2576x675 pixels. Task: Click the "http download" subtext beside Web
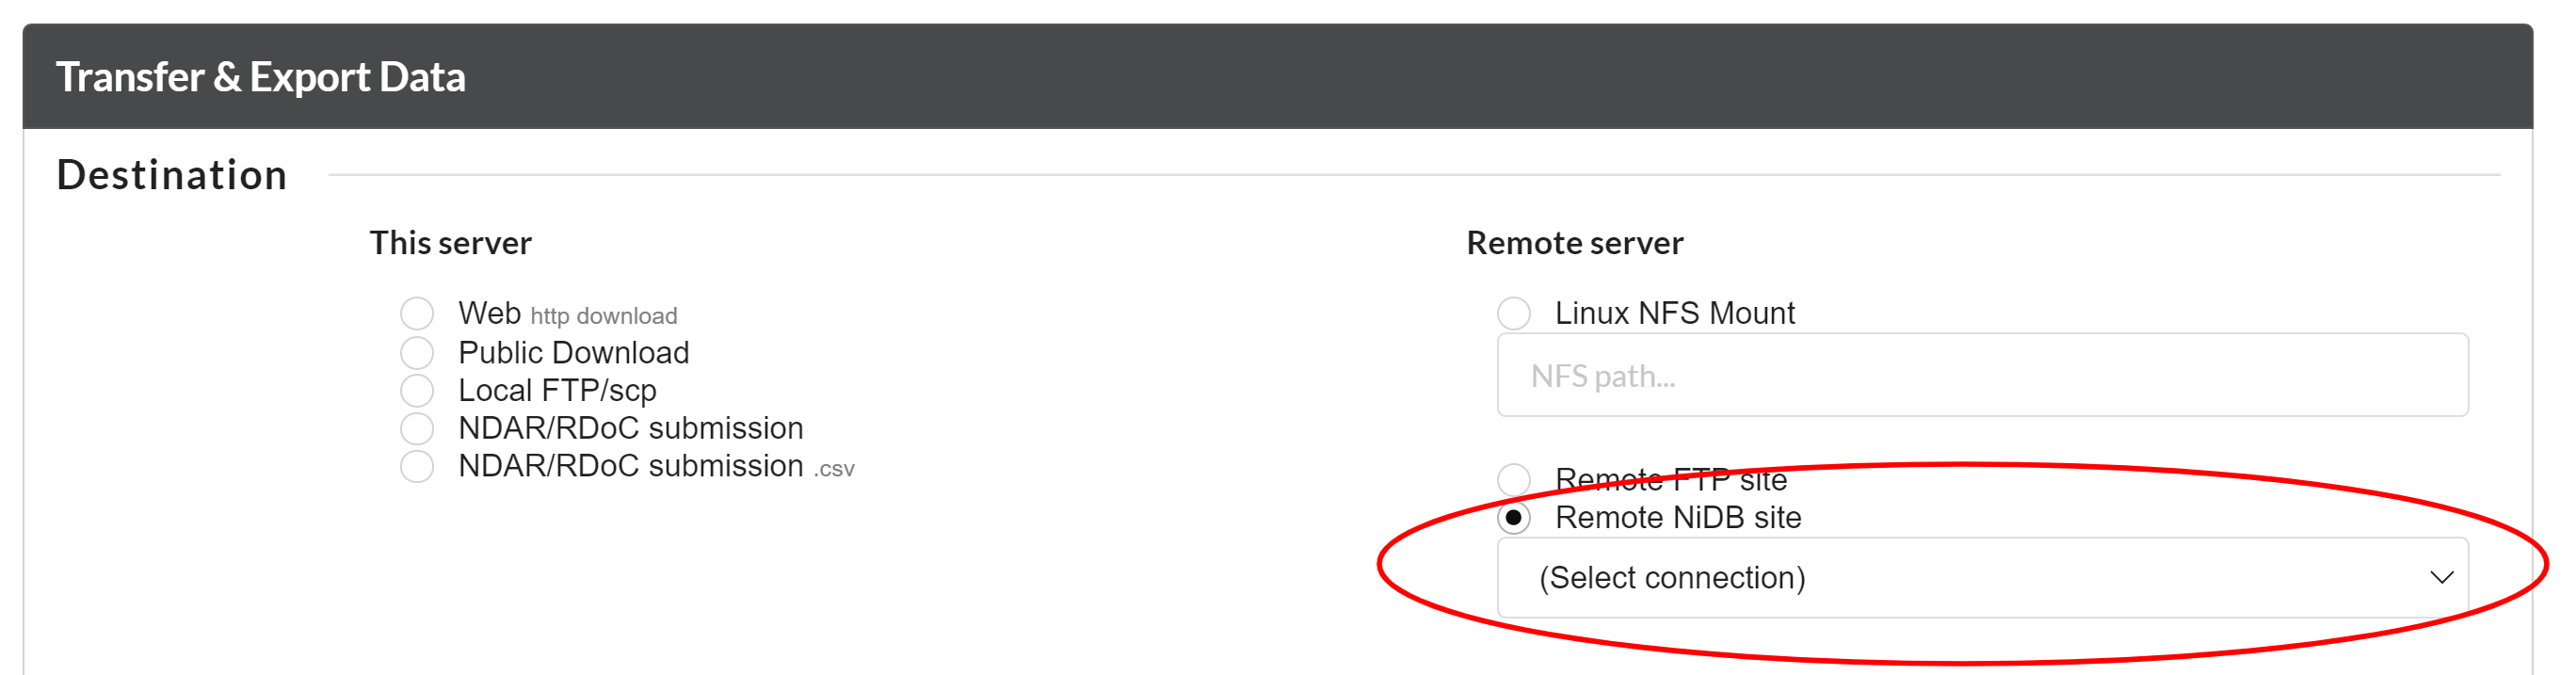click(x=603, y=317)
